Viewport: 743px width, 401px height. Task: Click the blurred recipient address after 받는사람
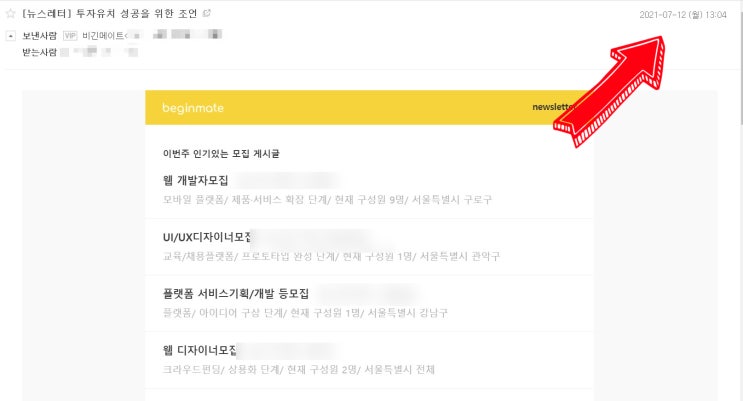(100, 52)
